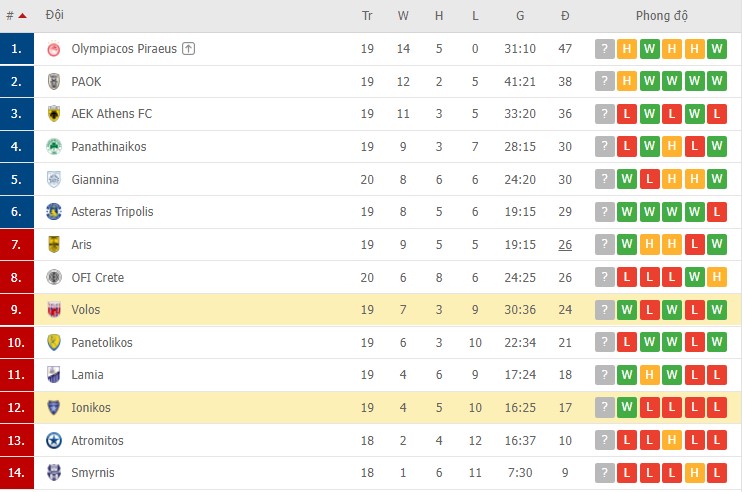This screenshot has height=492, width=742.
Task: Sort standings by the G goals column
Action: 520,16
